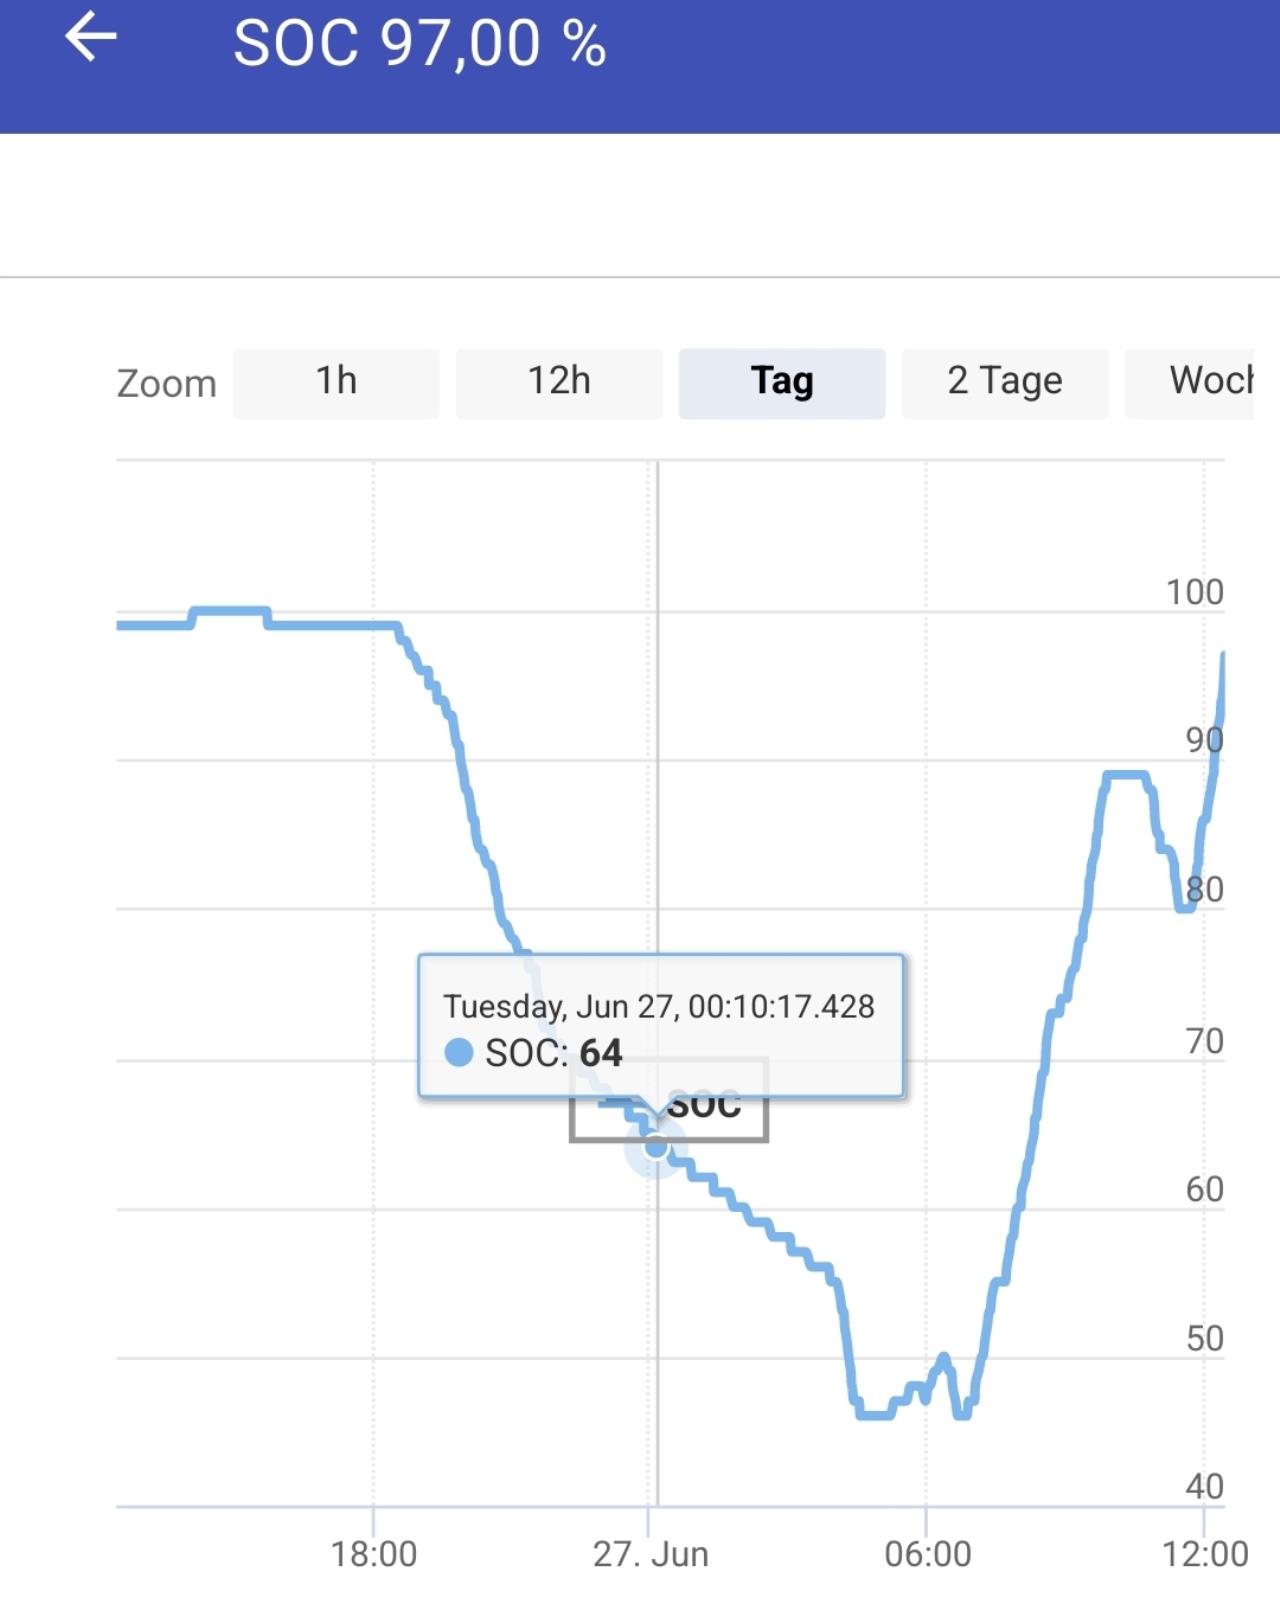The height and width of the screenshot is (1616, 1280).
Task: Click the Zoom label
Action: 167,384
